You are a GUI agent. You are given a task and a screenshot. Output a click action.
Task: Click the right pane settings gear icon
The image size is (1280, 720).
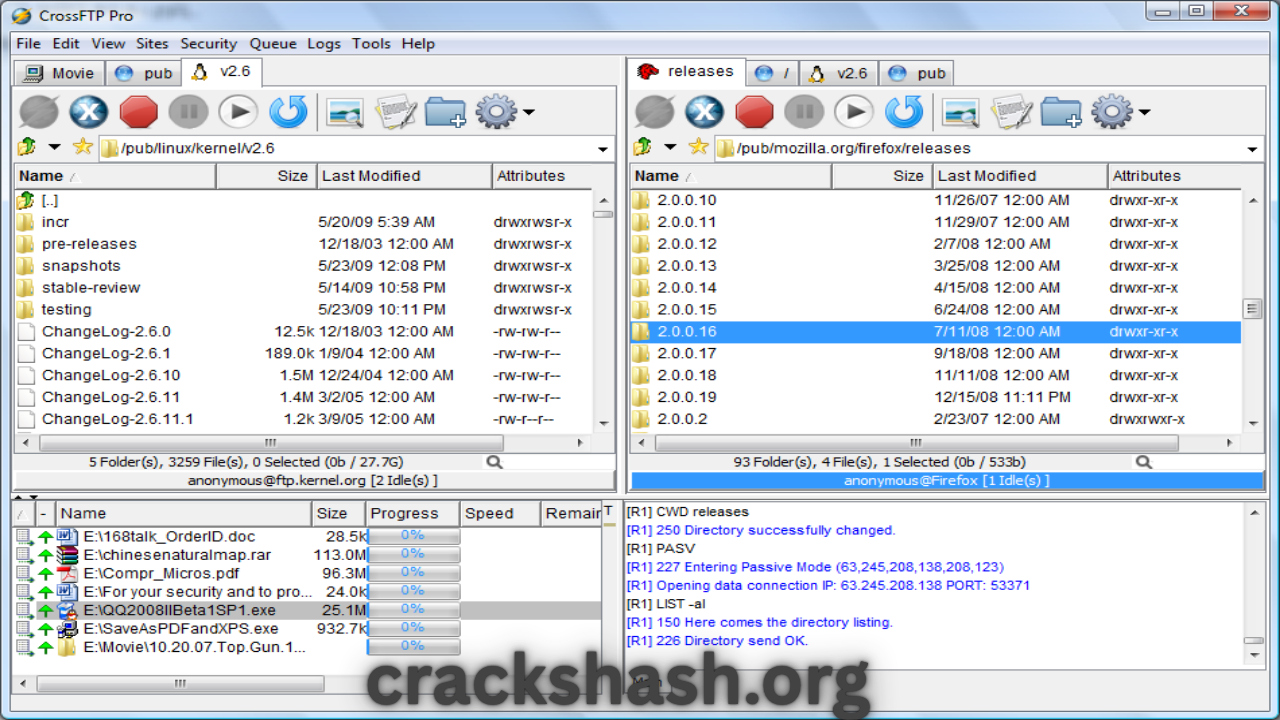pyautogui.click(x=1112, y=112)
